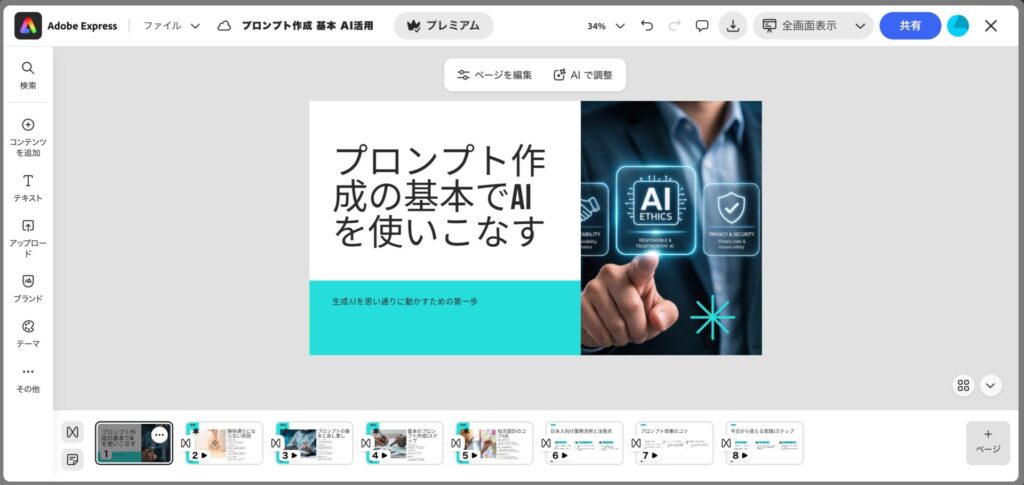This screenshot has height=485, width=1024.
Task: Click the プレミアム upgrade button
Action: [443, 26]
